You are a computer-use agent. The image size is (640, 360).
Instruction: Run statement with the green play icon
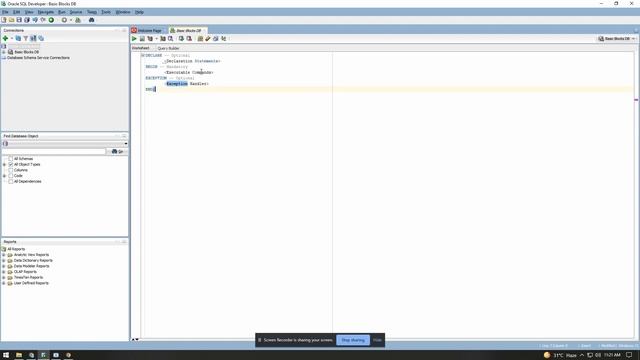[134, 39]
